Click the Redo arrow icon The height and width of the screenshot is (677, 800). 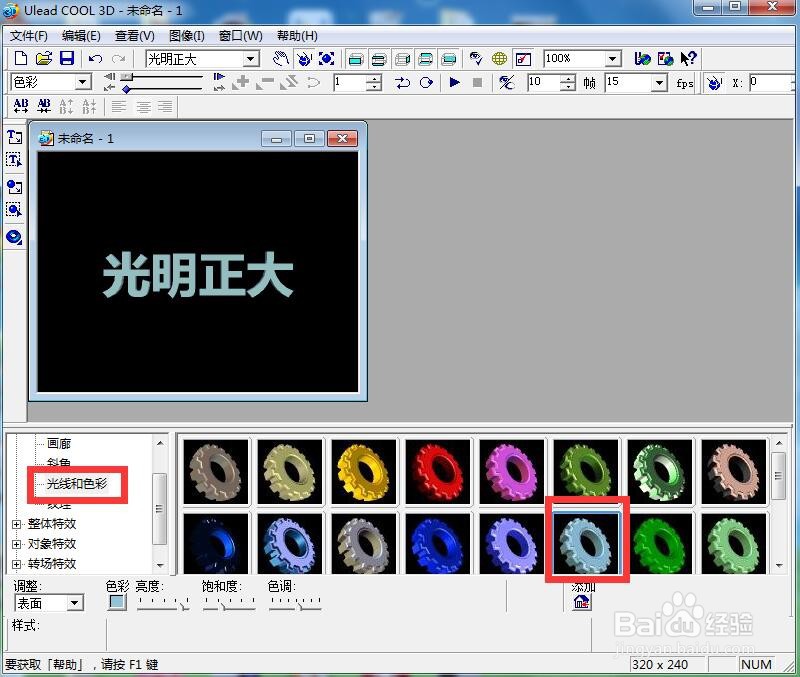pos(119,59)
